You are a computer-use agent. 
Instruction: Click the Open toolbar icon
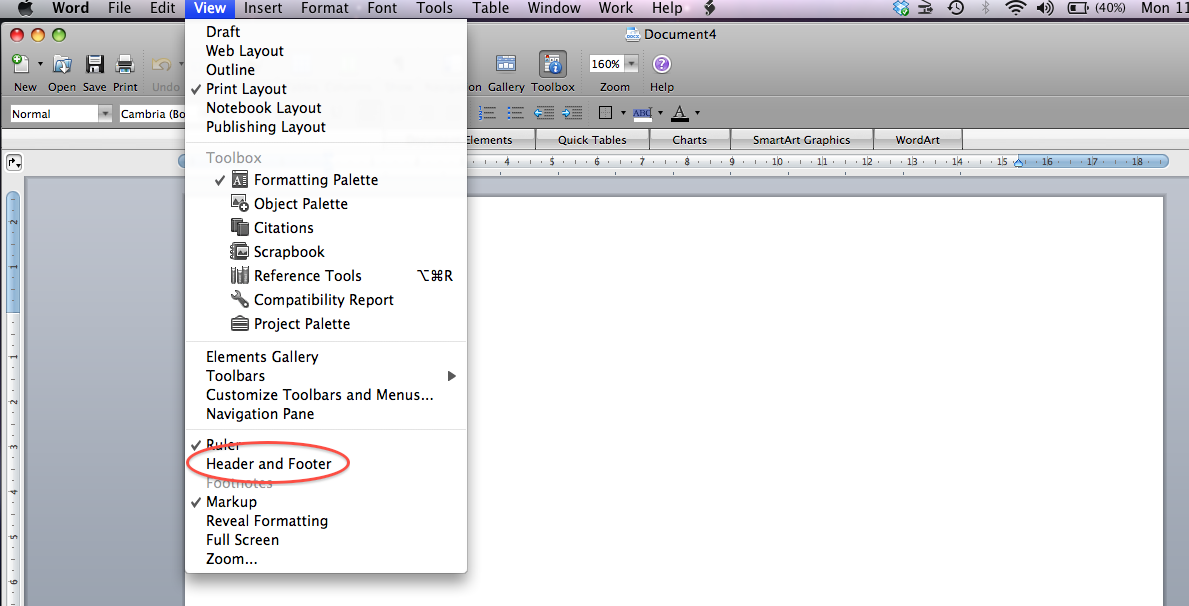[61, 64]
